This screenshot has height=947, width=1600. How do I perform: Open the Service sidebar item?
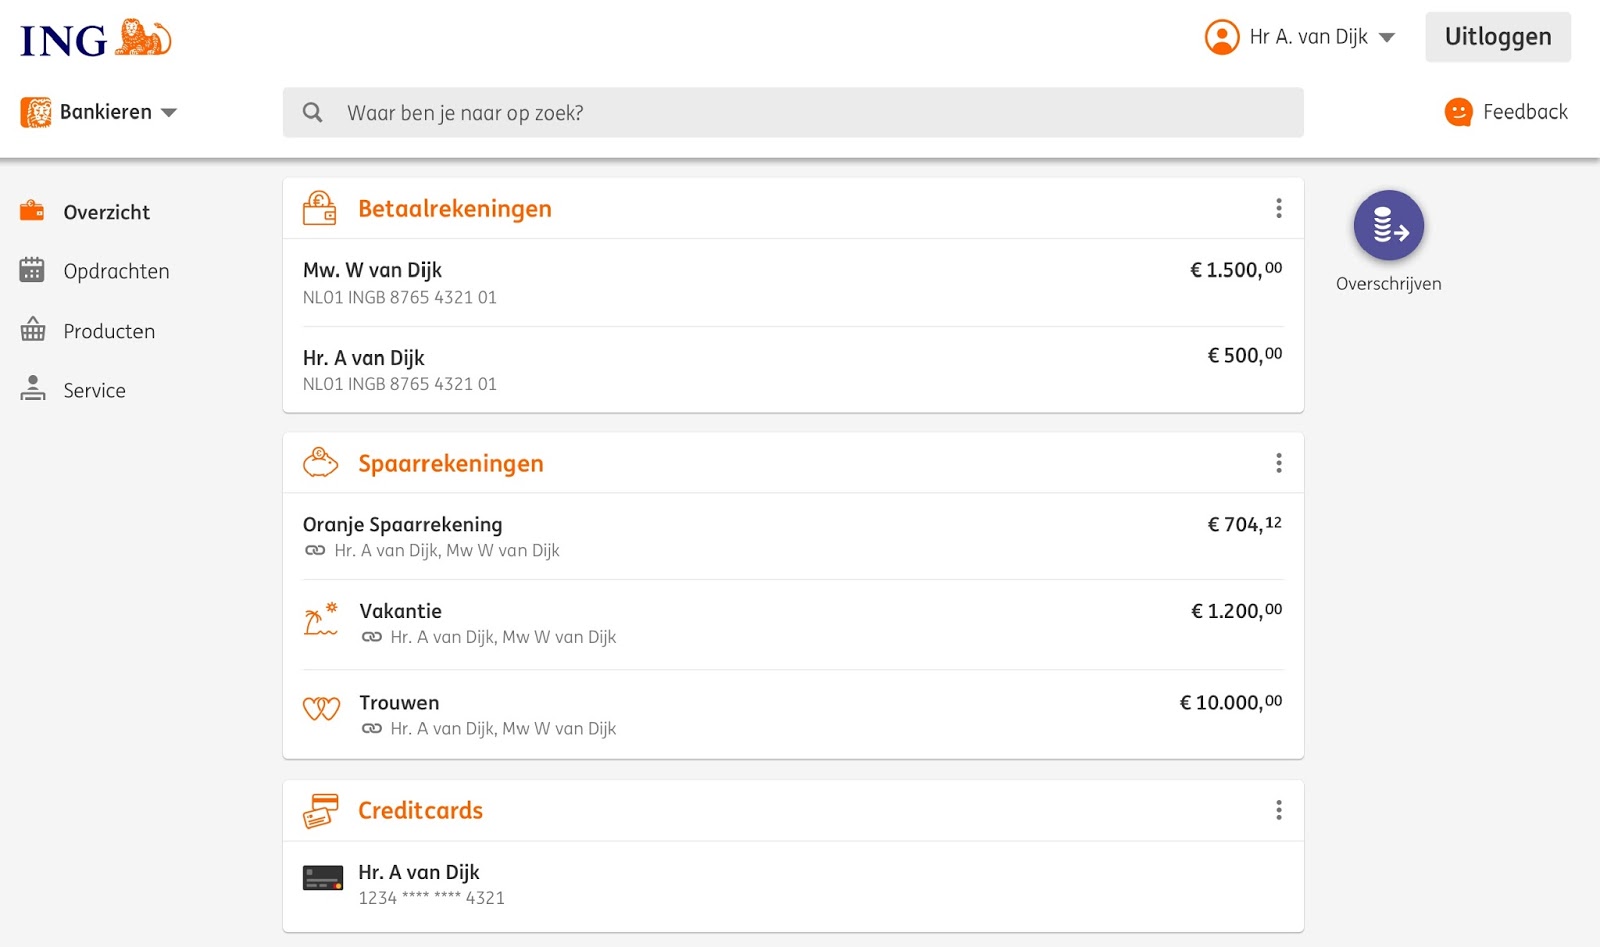(94, 390)
